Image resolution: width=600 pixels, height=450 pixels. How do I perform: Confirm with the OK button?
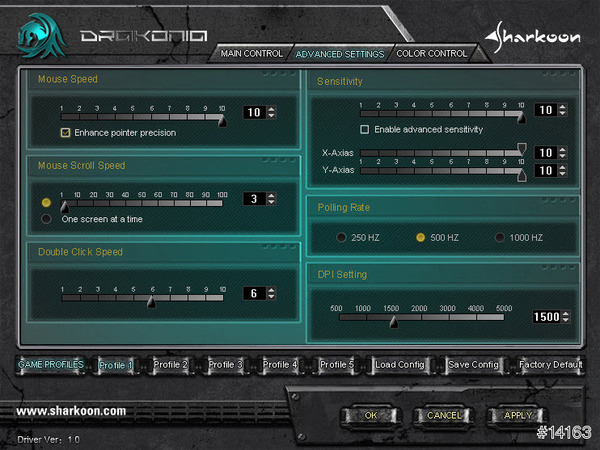[x=371, y=416]
